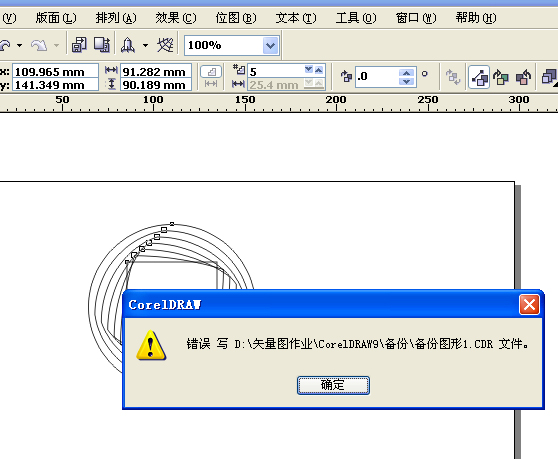Open the 版面(L) menu
This screenshot has height=459, width=558.
click(x=56, y=18)
